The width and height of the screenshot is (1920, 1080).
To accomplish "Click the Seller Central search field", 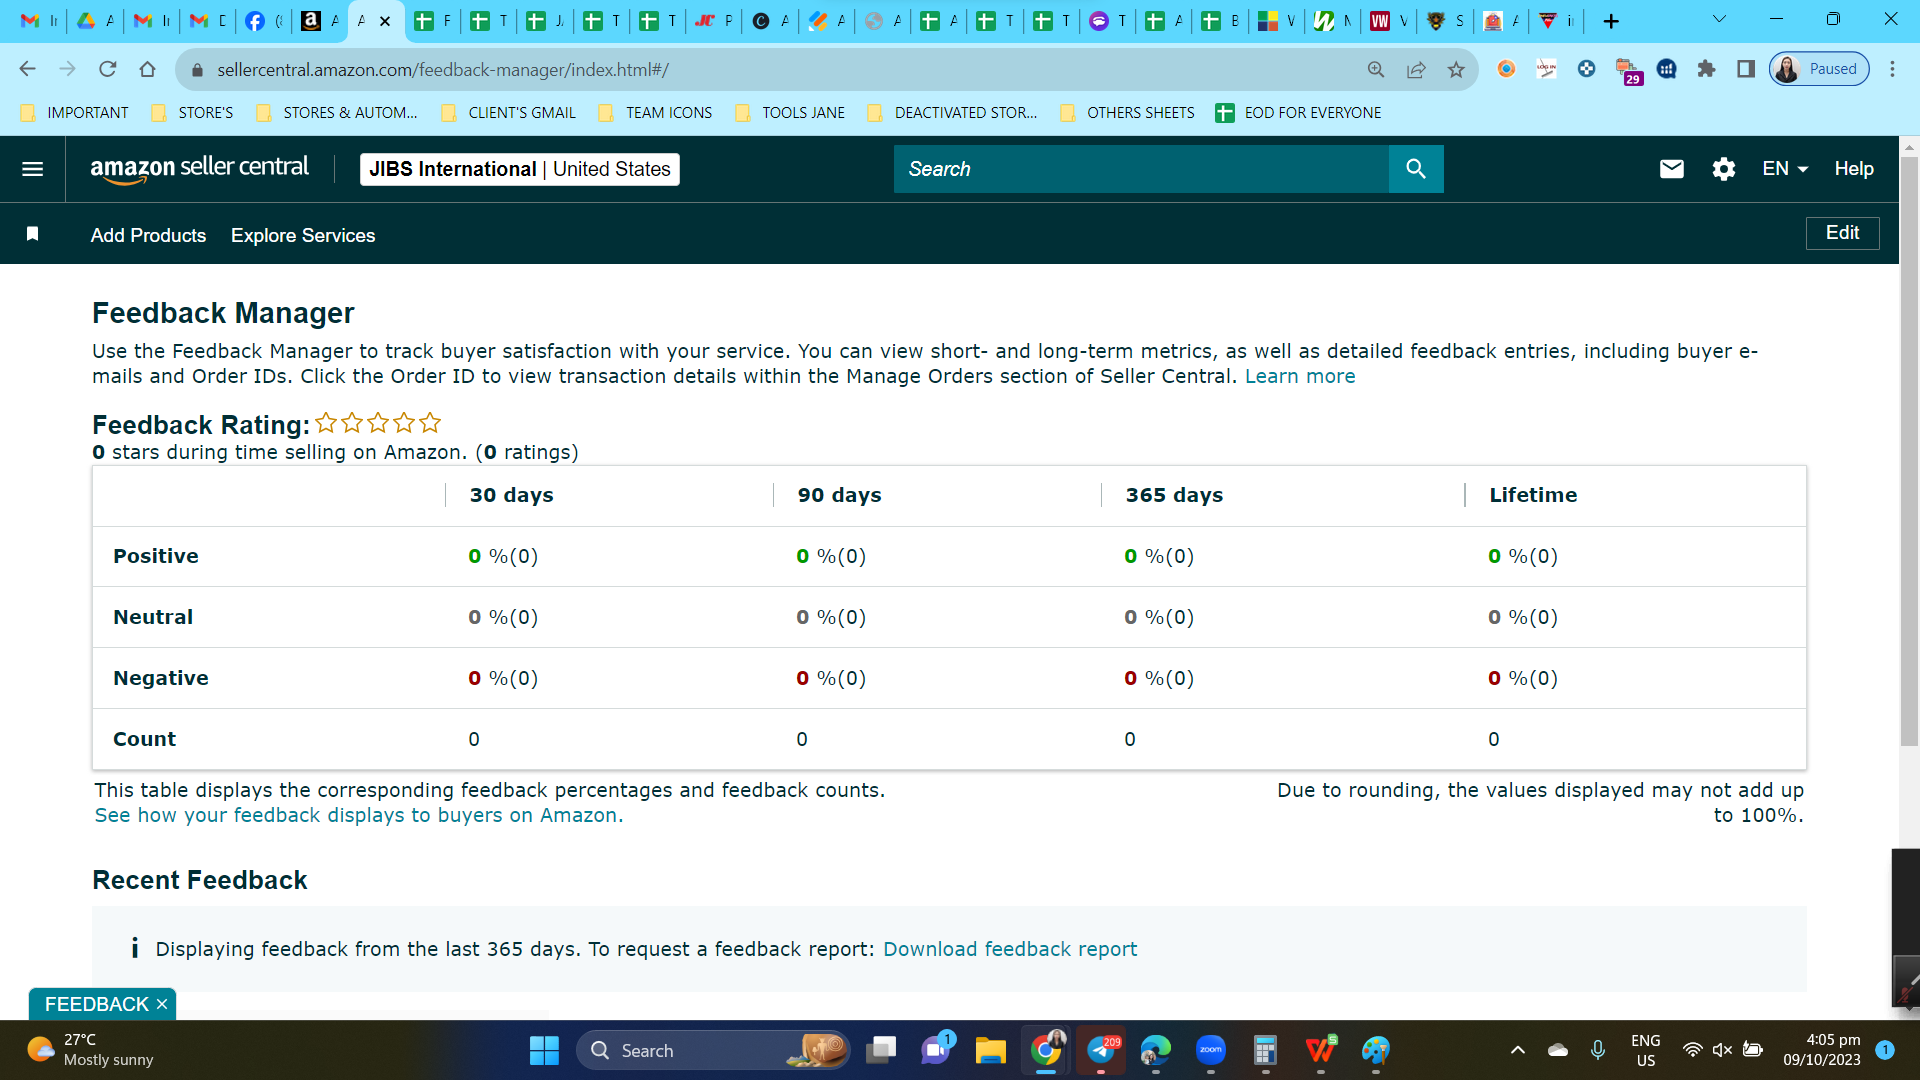I will pyautogui.click(x=1141, y=169).
